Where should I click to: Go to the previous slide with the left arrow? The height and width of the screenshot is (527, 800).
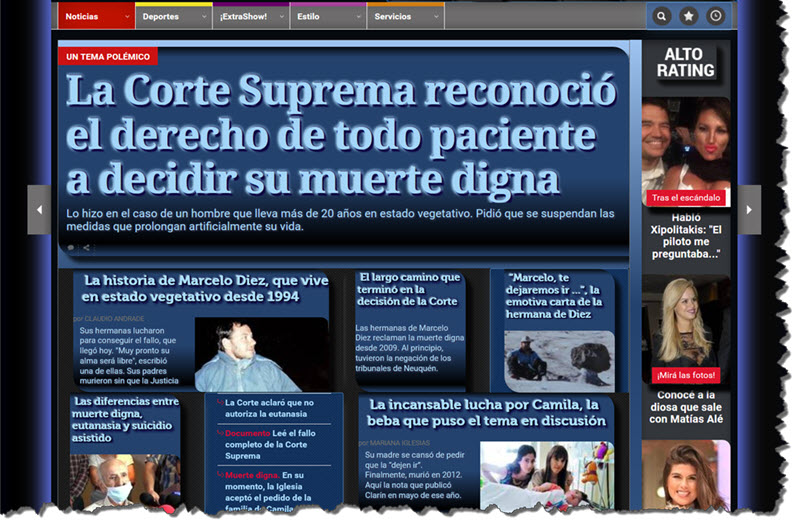click(39, 210)
